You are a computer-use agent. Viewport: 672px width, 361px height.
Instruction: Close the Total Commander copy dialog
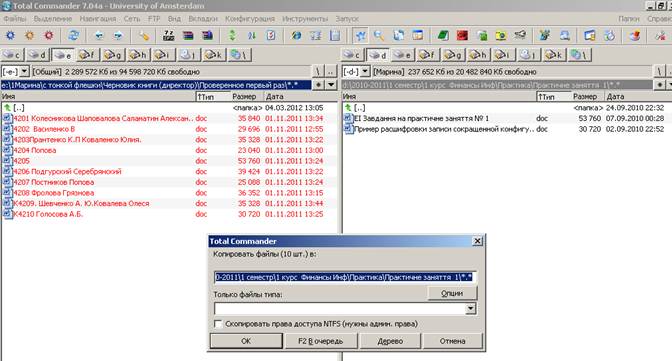coord(477,241)
